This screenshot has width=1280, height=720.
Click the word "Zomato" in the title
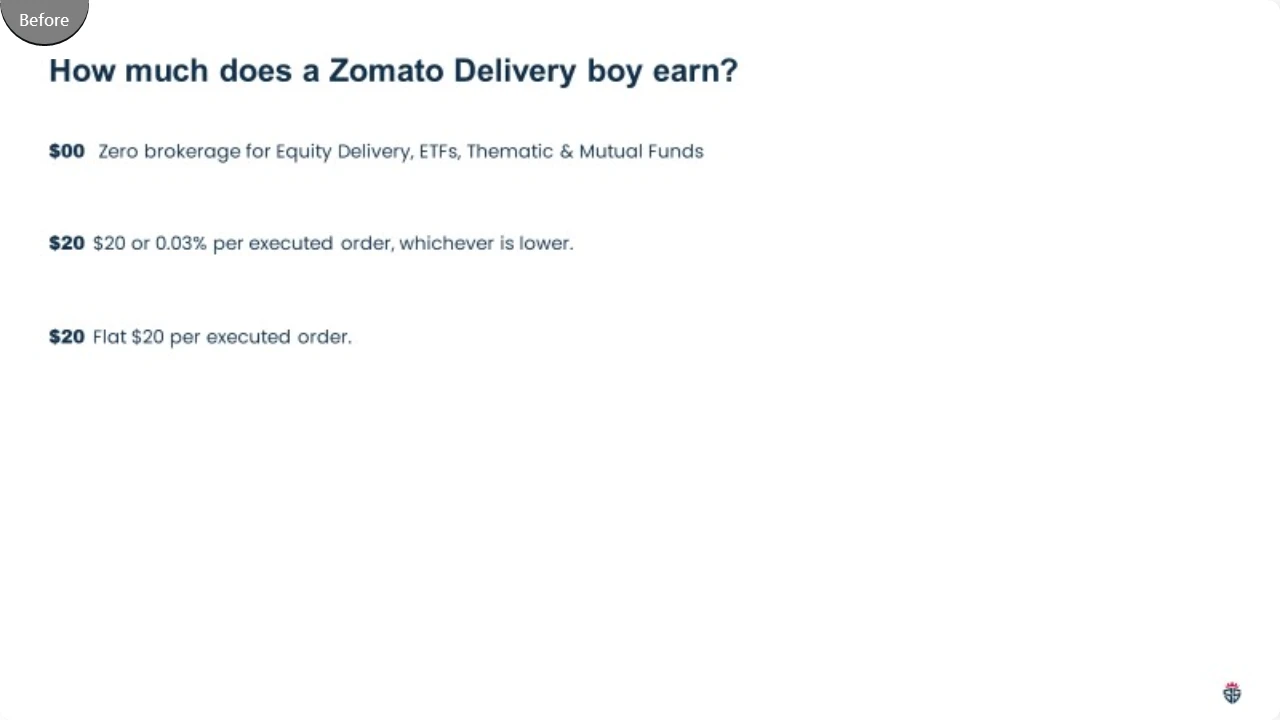pyautogui.click(x=386, y=71)
